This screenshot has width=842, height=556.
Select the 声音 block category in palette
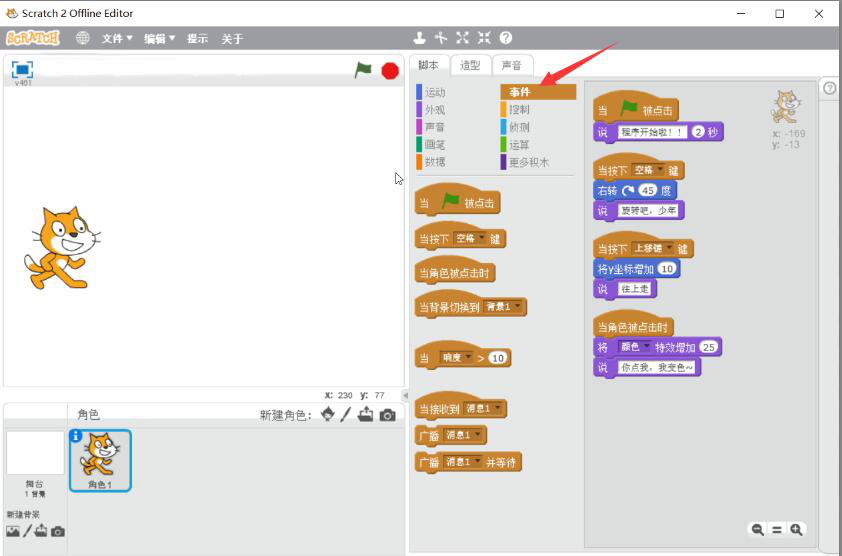[431, 127]
